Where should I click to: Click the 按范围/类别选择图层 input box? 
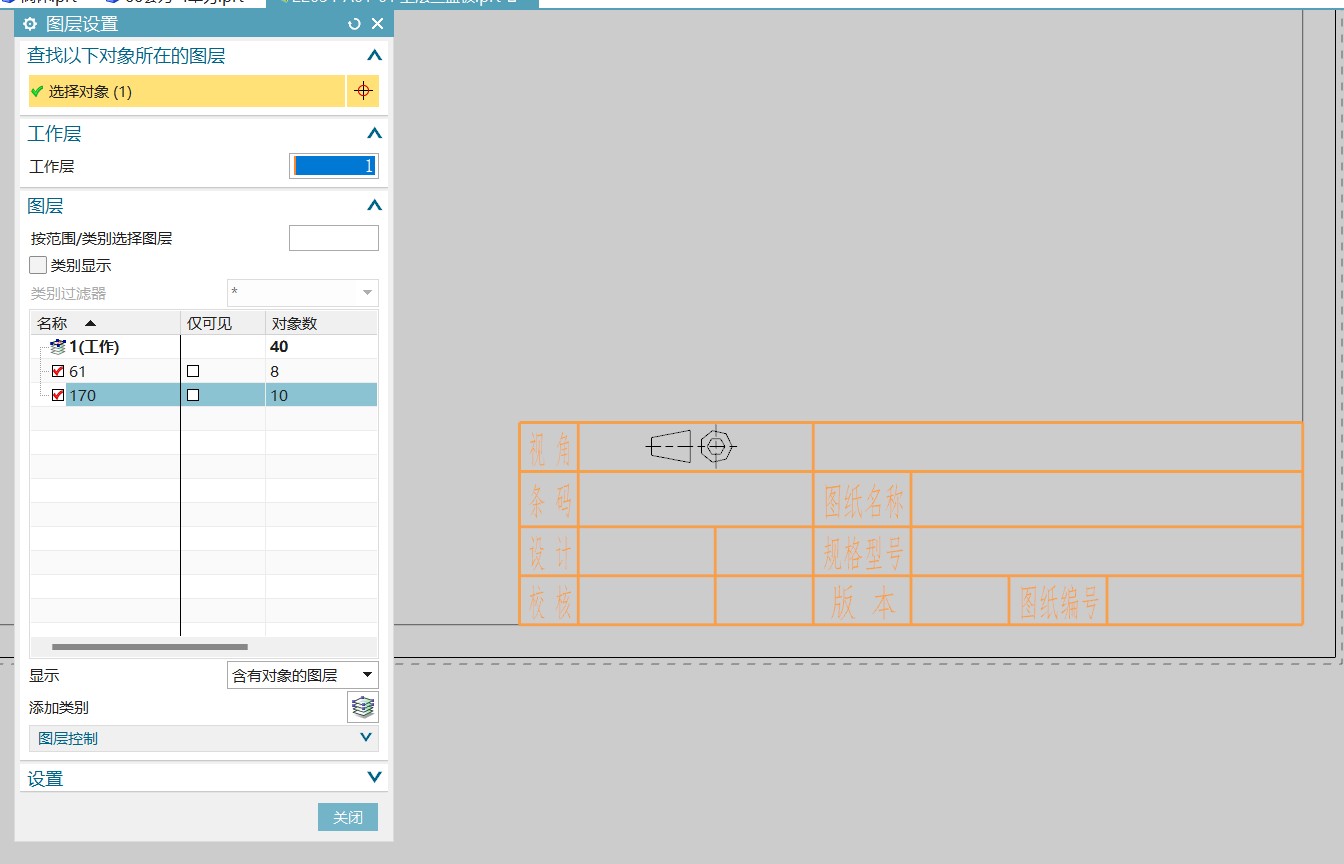[334, 238]
